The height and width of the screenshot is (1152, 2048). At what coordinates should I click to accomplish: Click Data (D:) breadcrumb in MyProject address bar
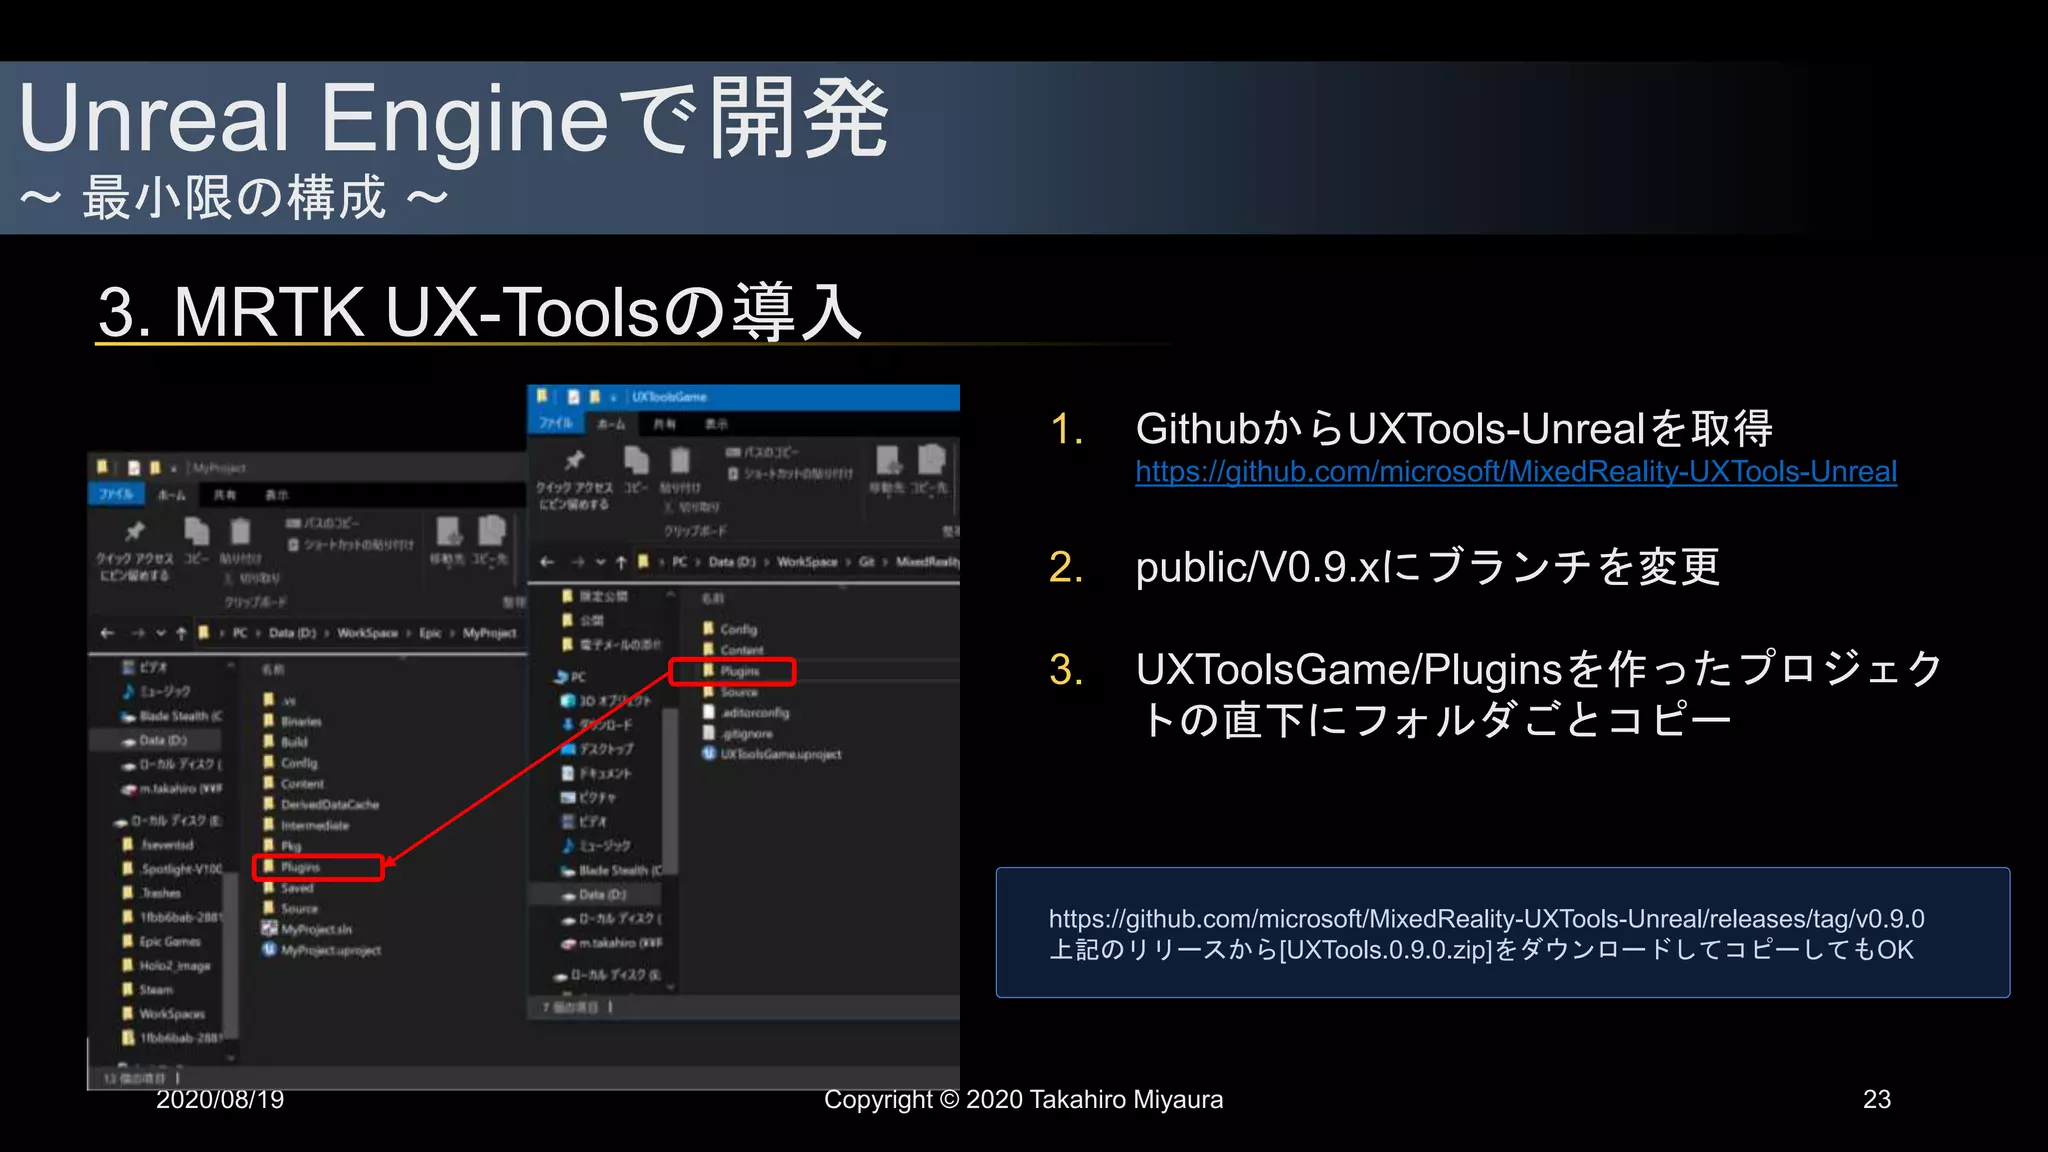point(293,633)
